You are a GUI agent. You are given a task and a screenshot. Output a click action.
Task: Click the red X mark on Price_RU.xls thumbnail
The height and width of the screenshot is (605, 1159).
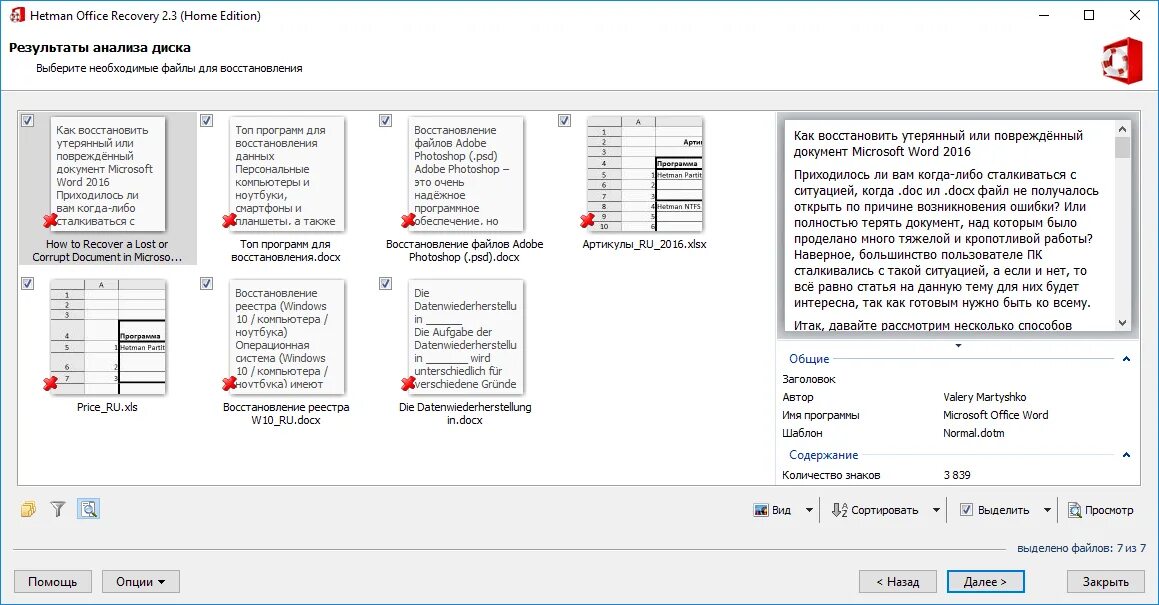[50, 383]
